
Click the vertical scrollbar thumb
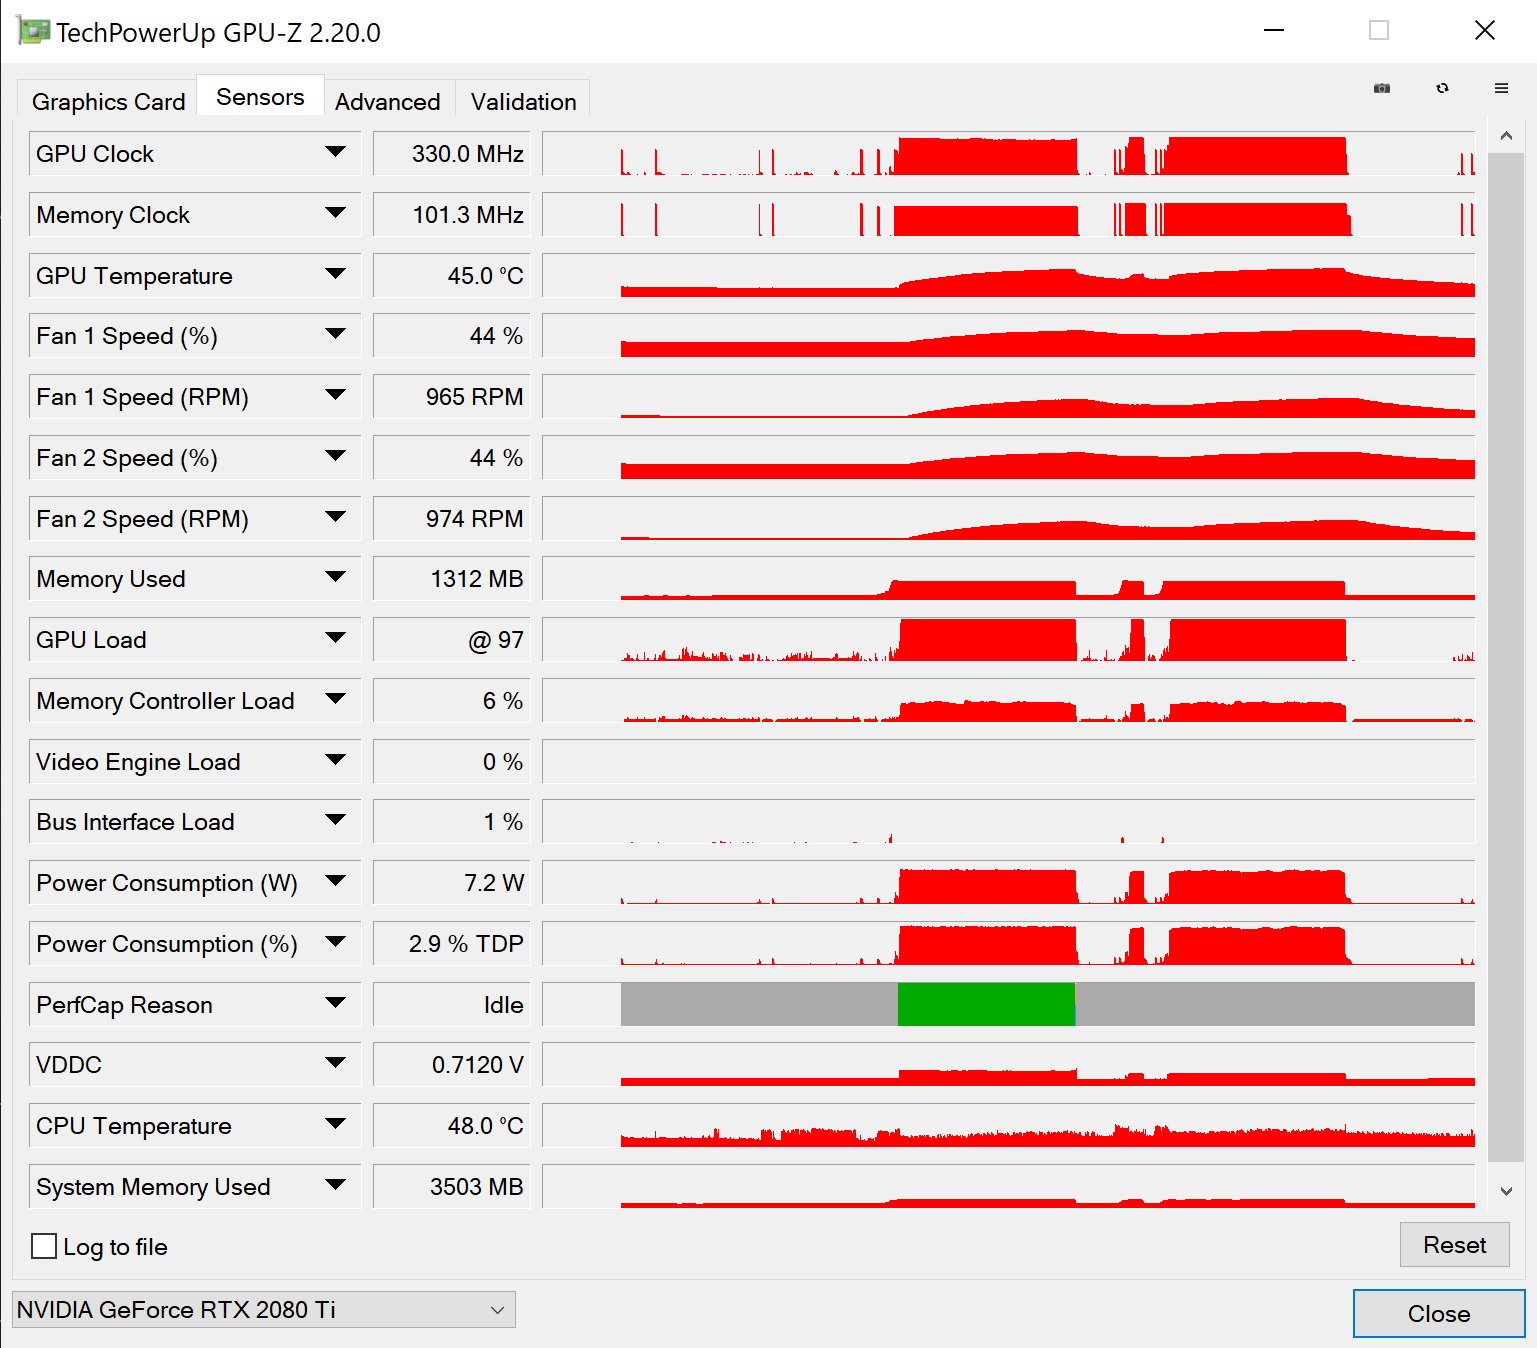[1506, 657]
